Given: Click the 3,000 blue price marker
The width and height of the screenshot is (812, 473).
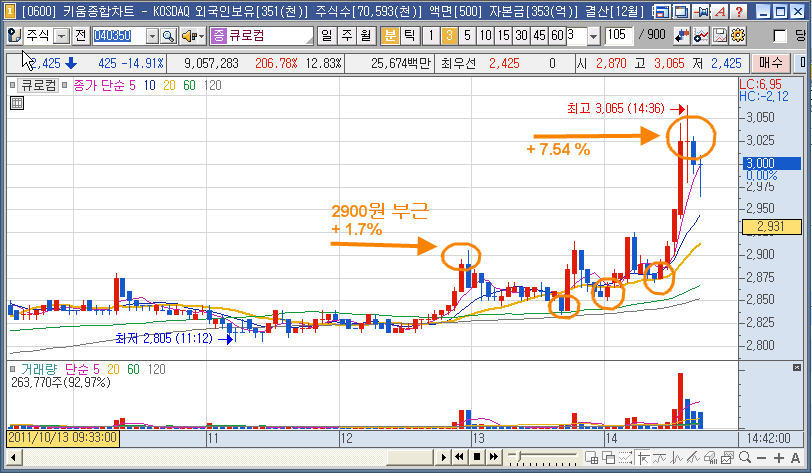Looking at the screenshot, I should click(x=772, y=163).
